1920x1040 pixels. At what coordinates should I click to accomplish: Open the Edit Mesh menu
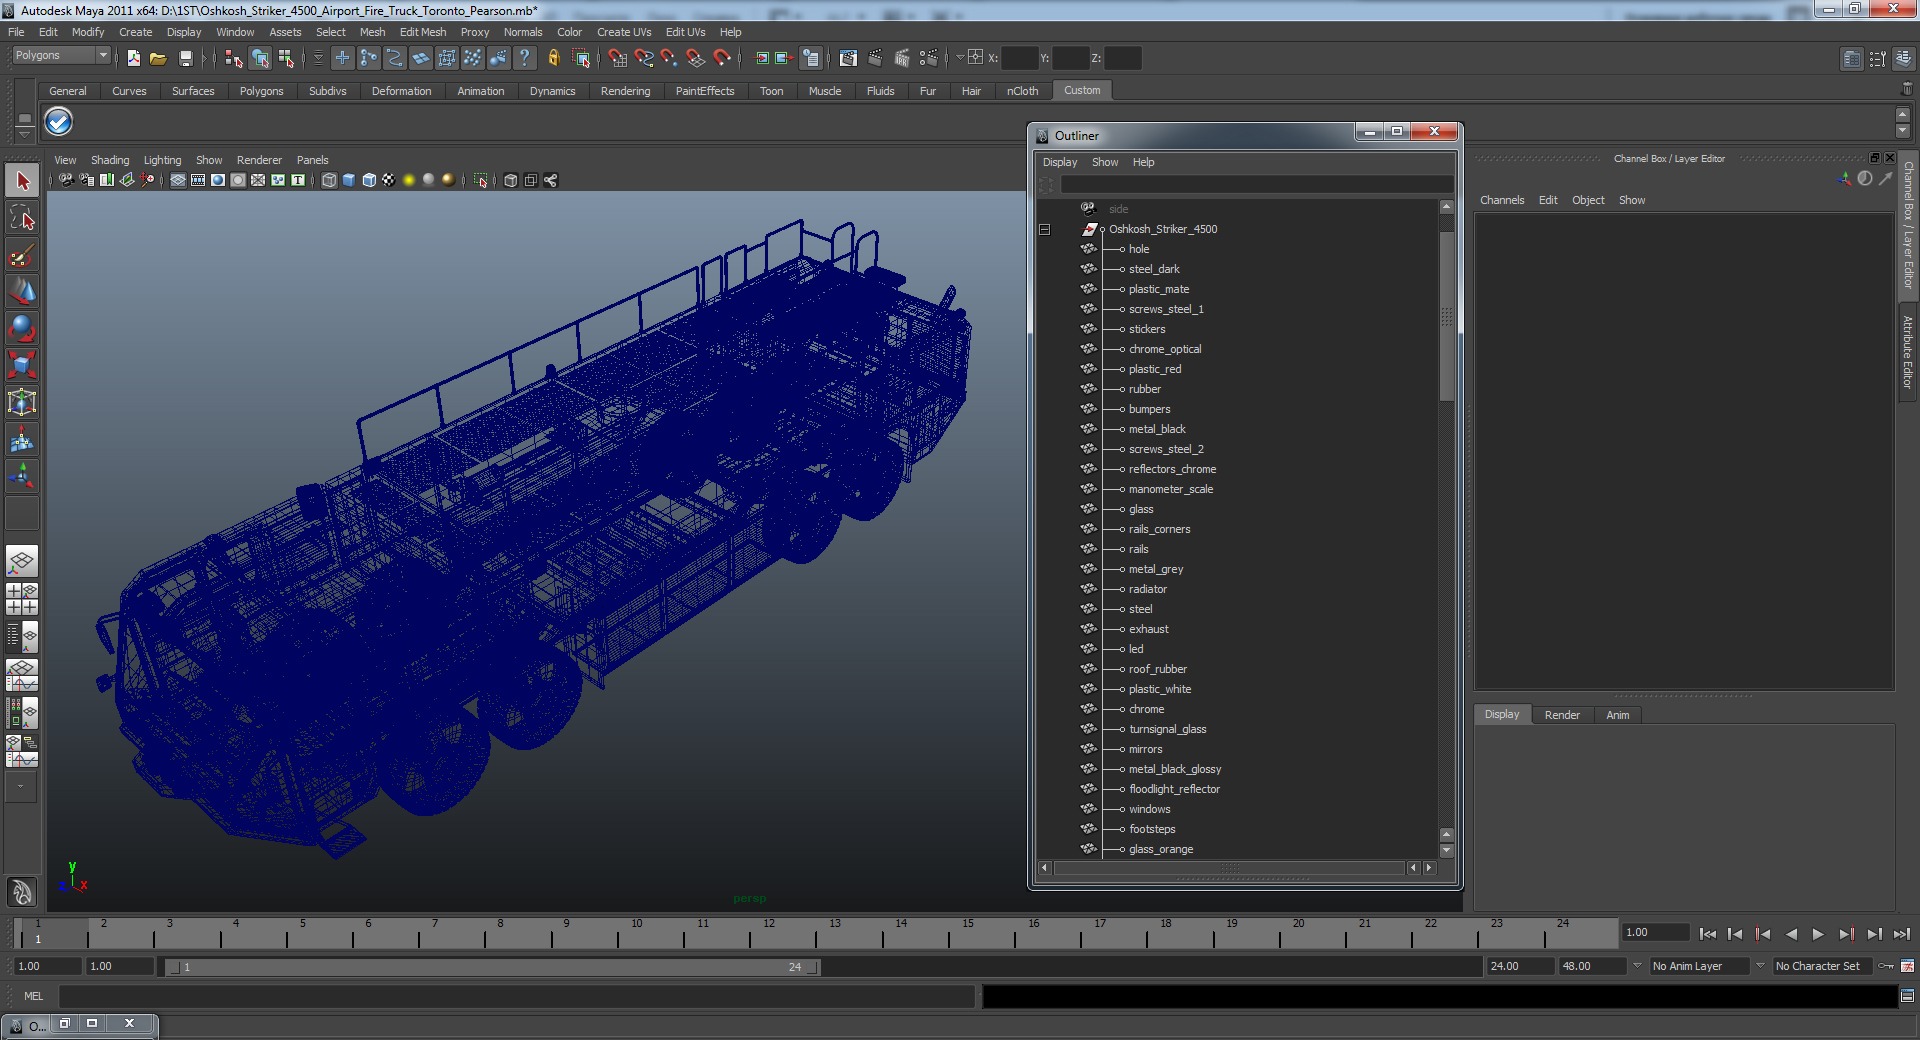423,32
